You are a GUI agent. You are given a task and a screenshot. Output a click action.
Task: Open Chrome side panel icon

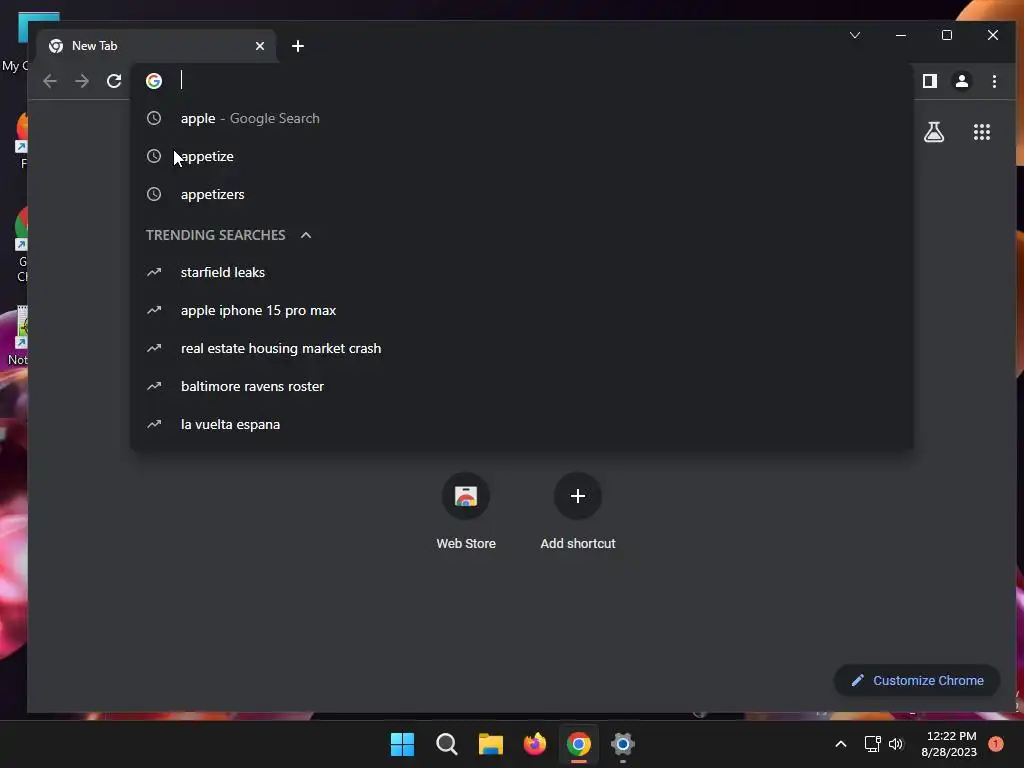coord(930,81)
